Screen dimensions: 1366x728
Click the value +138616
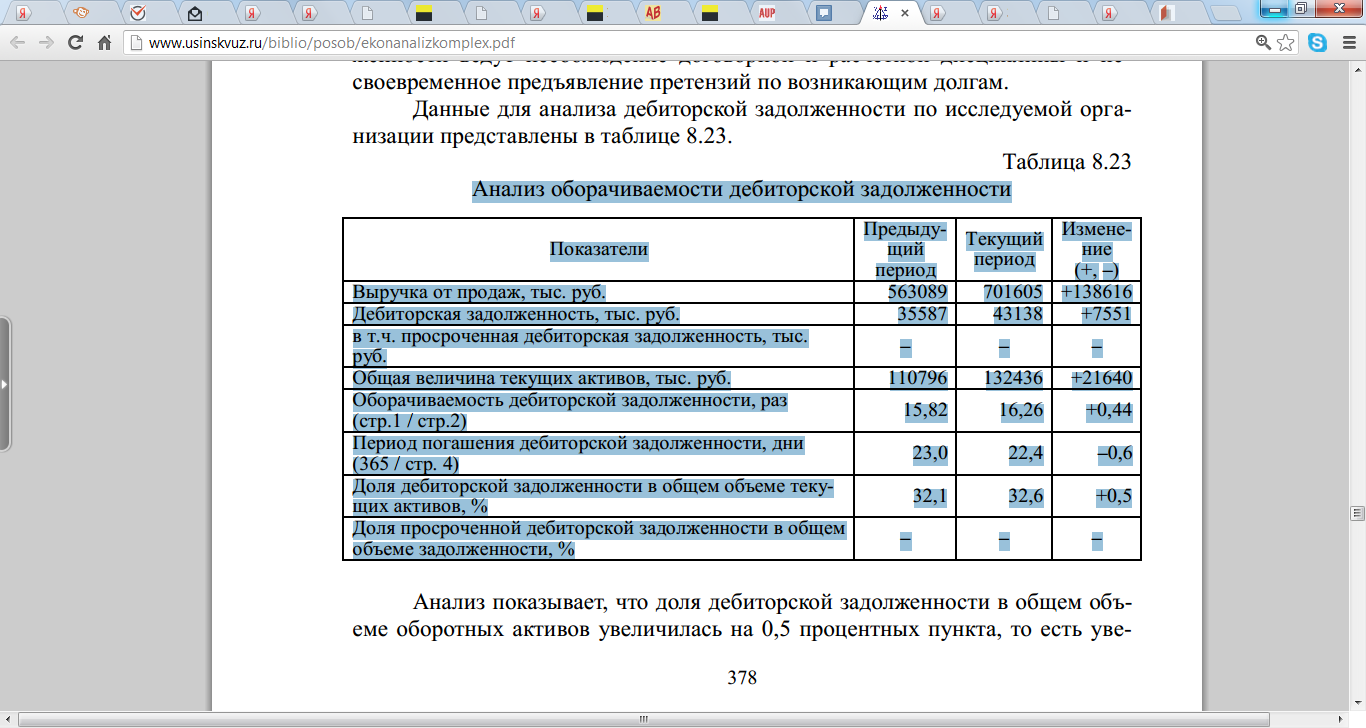click(1097, 292)
